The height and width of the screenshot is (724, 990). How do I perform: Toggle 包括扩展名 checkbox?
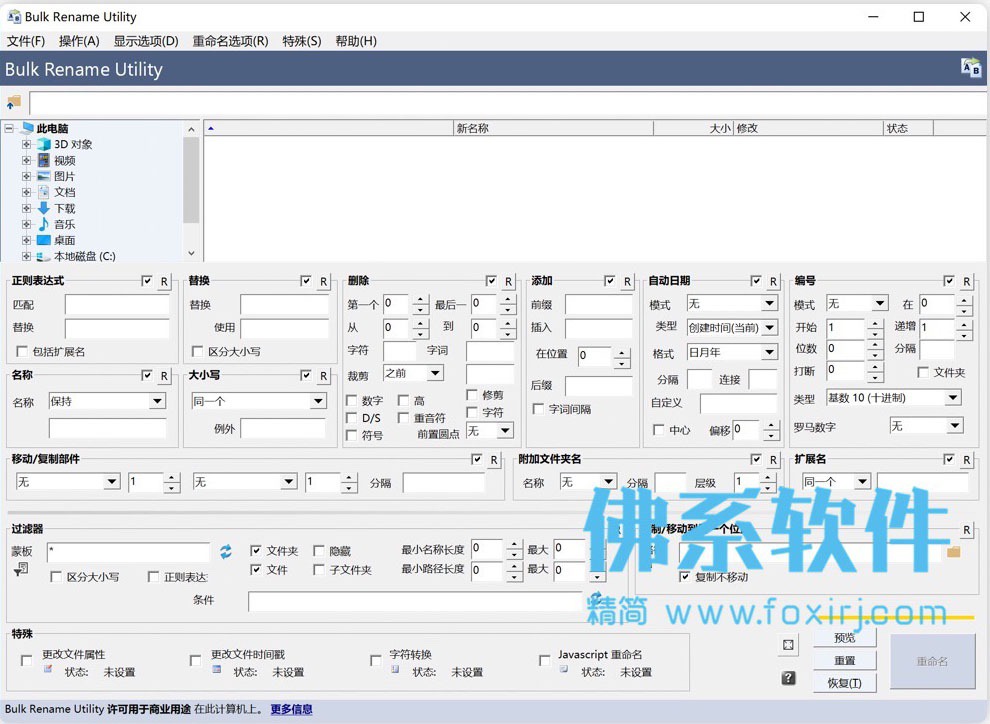(x=22, y=351)
